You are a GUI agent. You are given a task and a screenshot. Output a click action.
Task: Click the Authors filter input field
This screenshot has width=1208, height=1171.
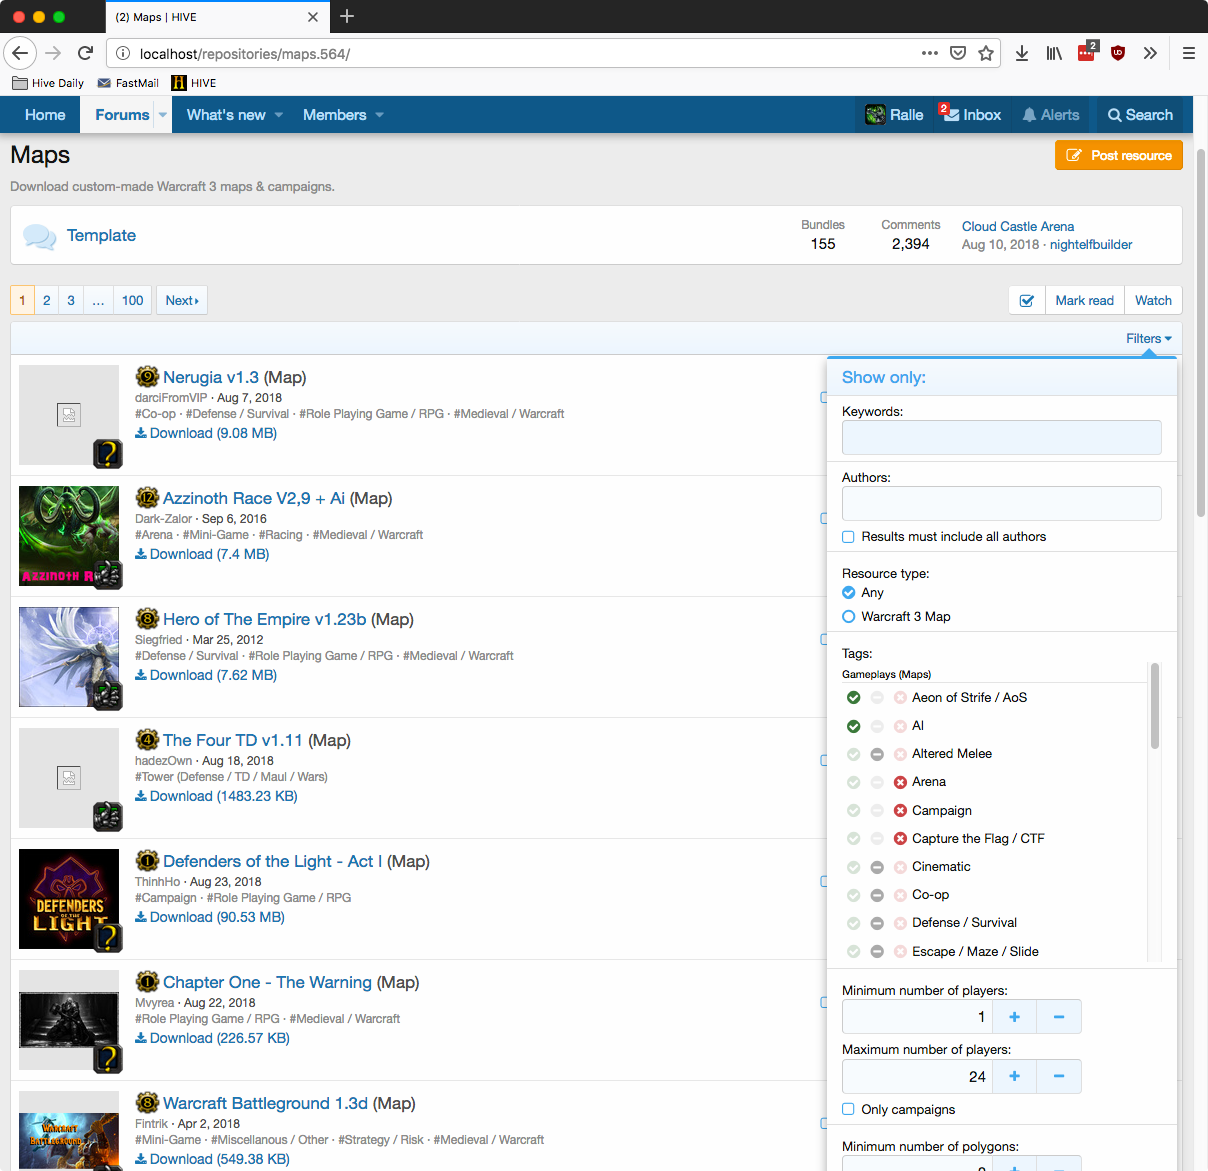click(1002, 503)
